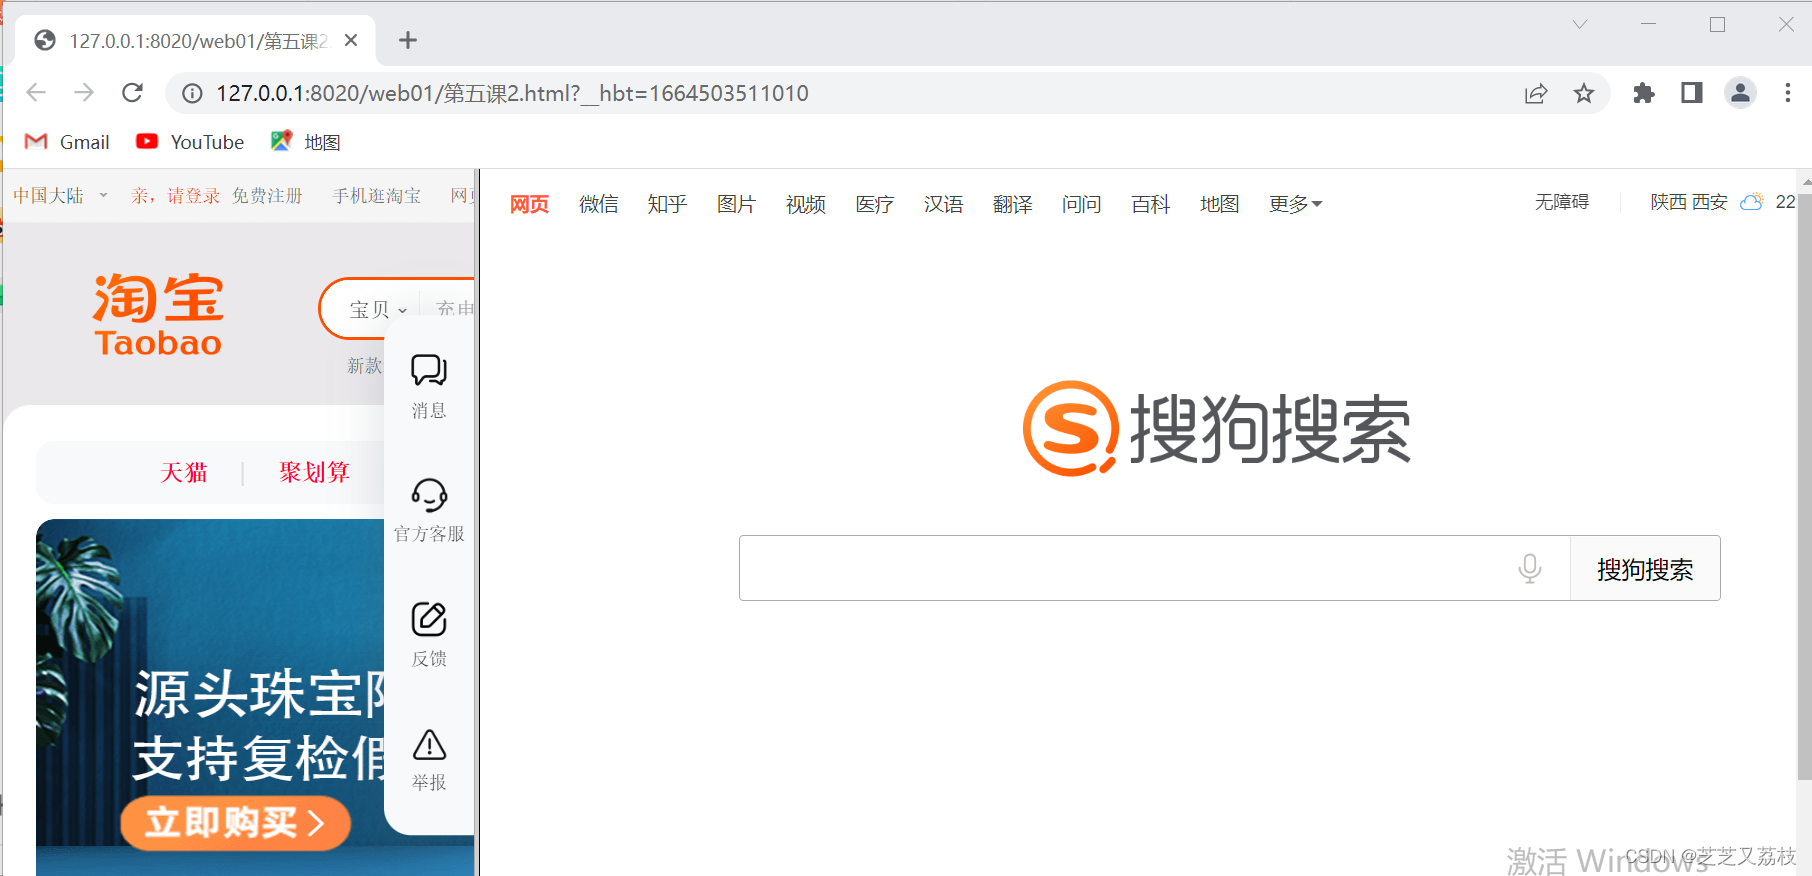Click the microphone voice search icon

click(x=1530, y=568)
